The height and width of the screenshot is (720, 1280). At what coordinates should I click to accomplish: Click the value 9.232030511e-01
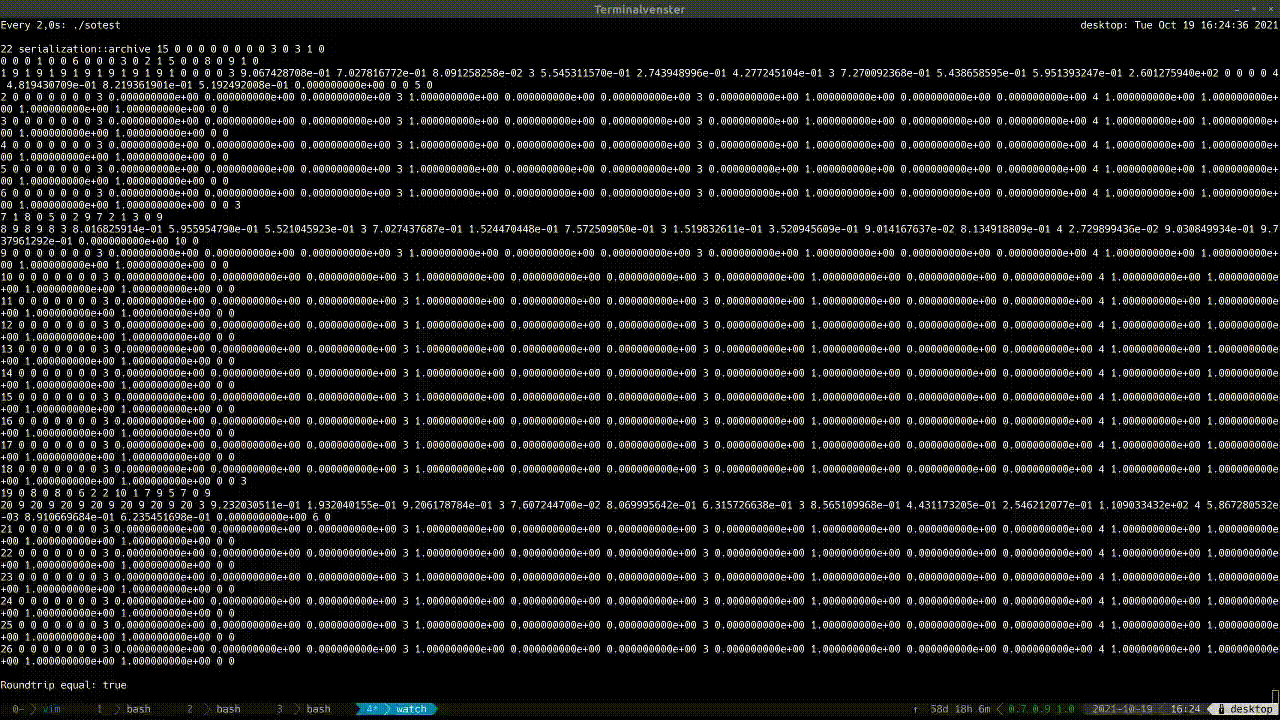(254, 504)
